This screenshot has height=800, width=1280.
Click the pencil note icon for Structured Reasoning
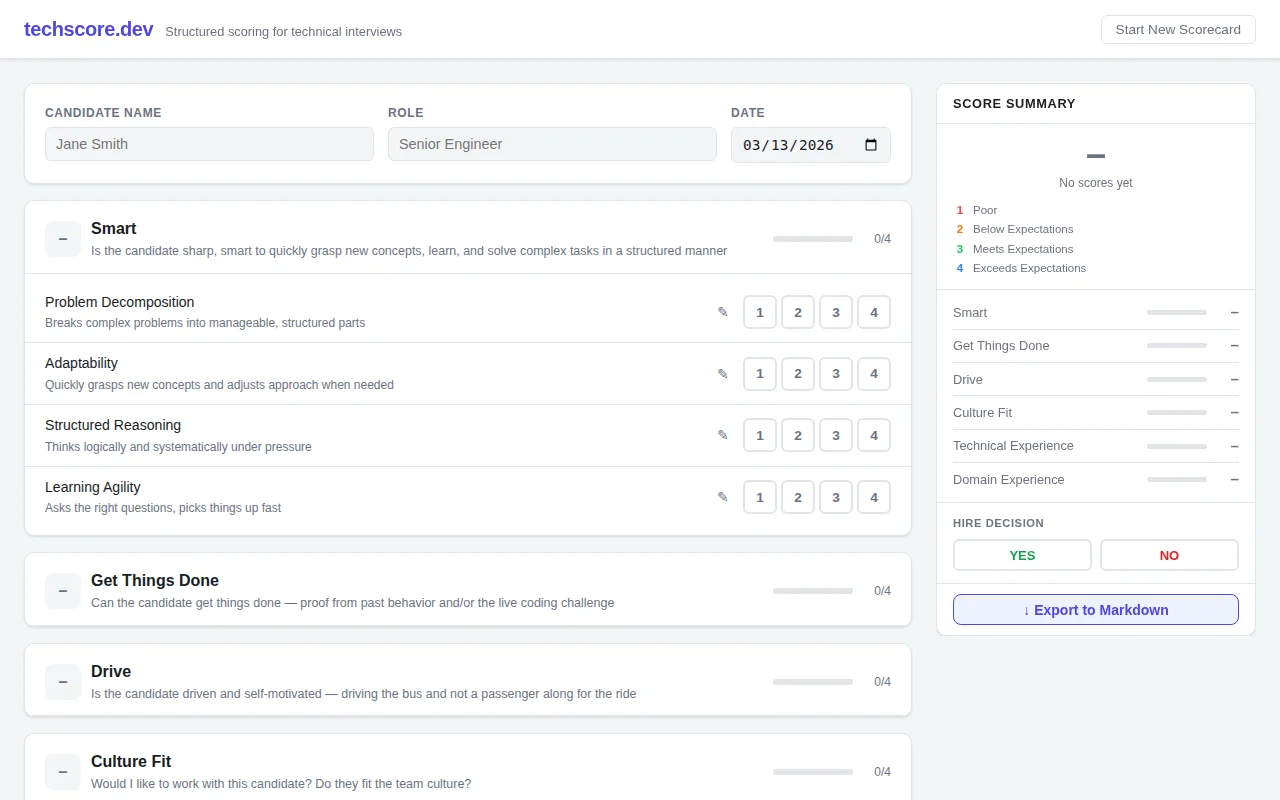pyautogui.click(x=723, y=435)
